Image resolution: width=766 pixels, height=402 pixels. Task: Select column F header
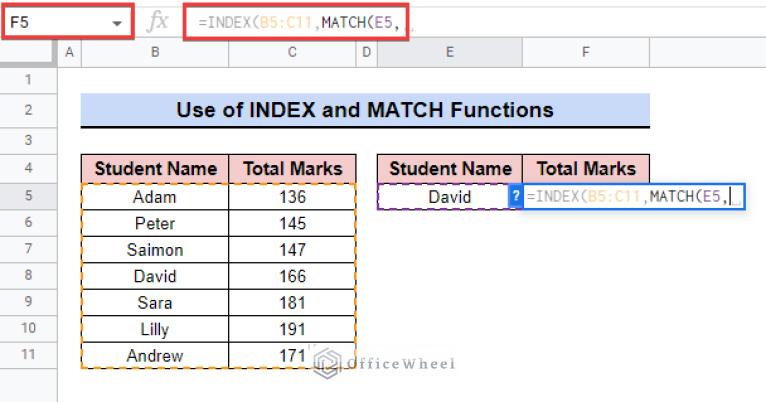586,52
